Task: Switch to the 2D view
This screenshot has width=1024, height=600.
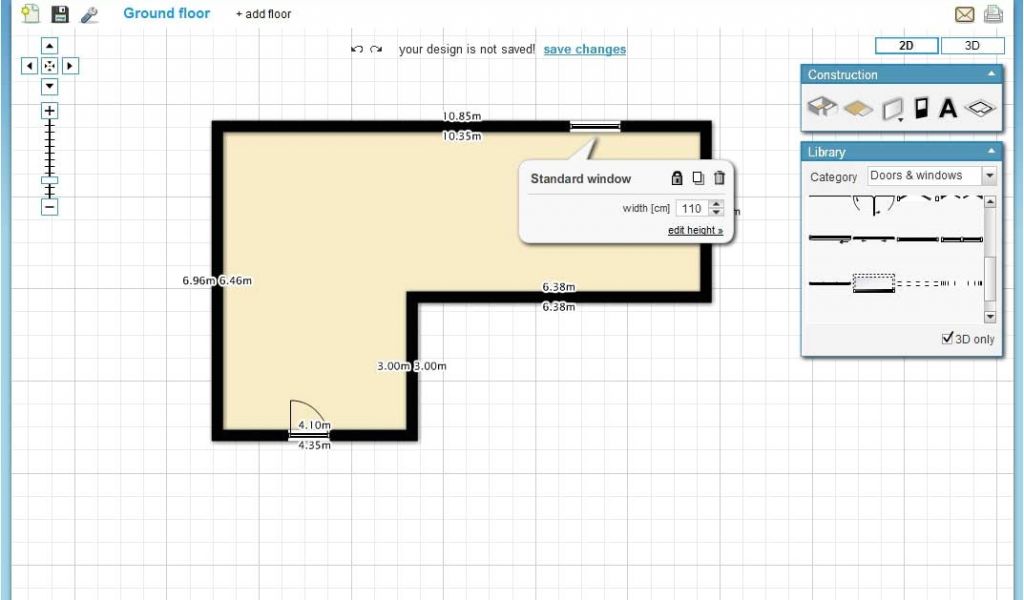Action: click(x=907, y=46)
